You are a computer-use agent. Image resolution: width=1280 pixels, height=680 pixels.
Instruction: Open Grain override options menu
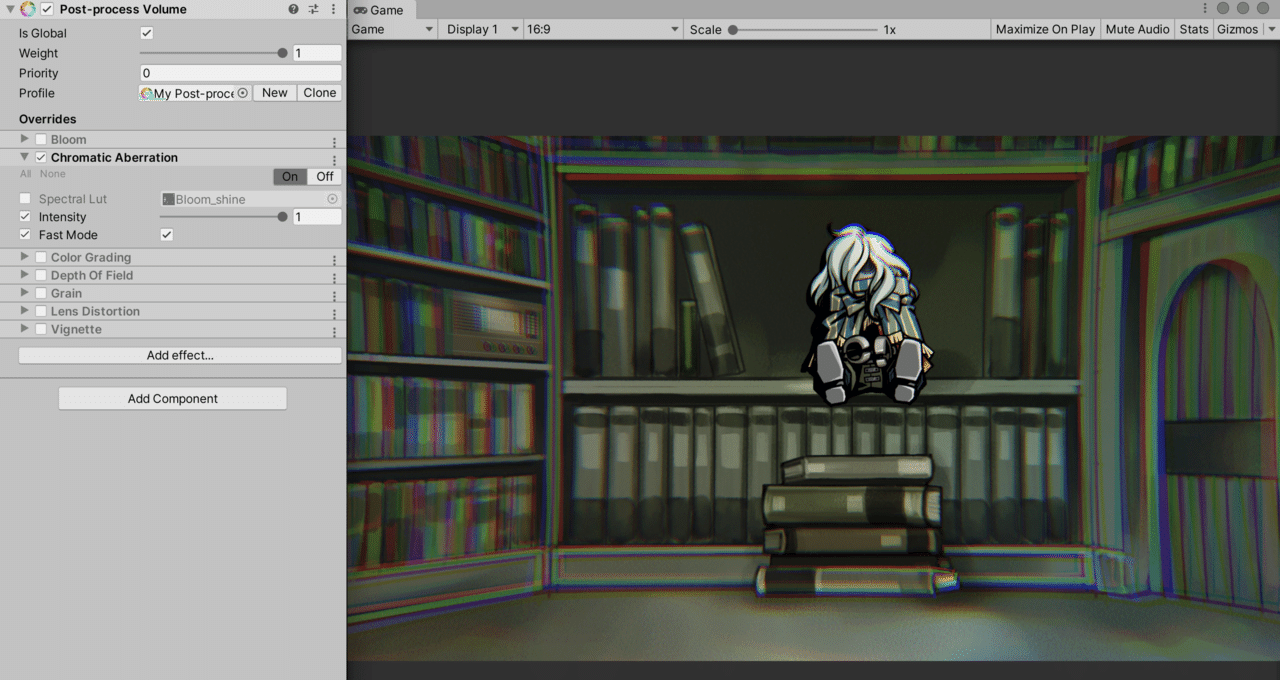(334, 295)
